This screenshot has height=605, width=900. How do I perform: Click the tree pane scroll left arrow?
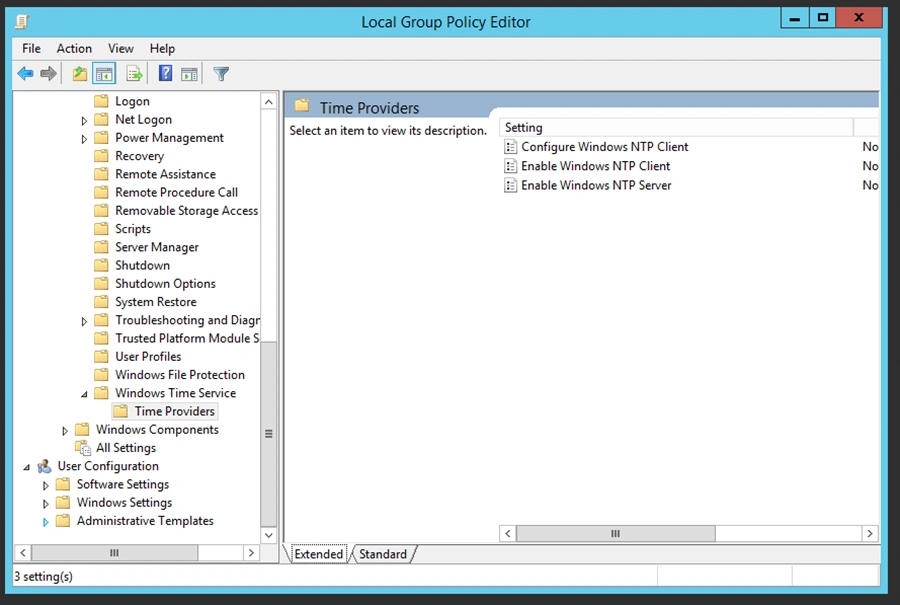click(x=22, y=553)
